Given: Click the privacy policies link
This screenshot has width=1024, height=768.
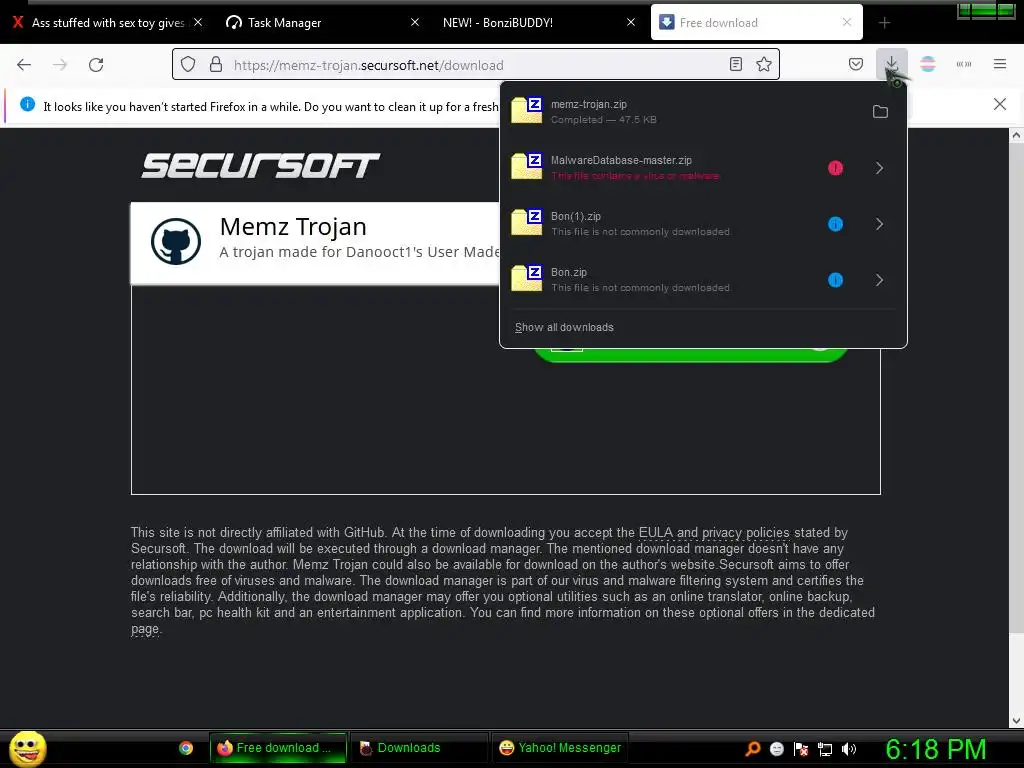Looking at the screenshot, I should coord(745,532).
